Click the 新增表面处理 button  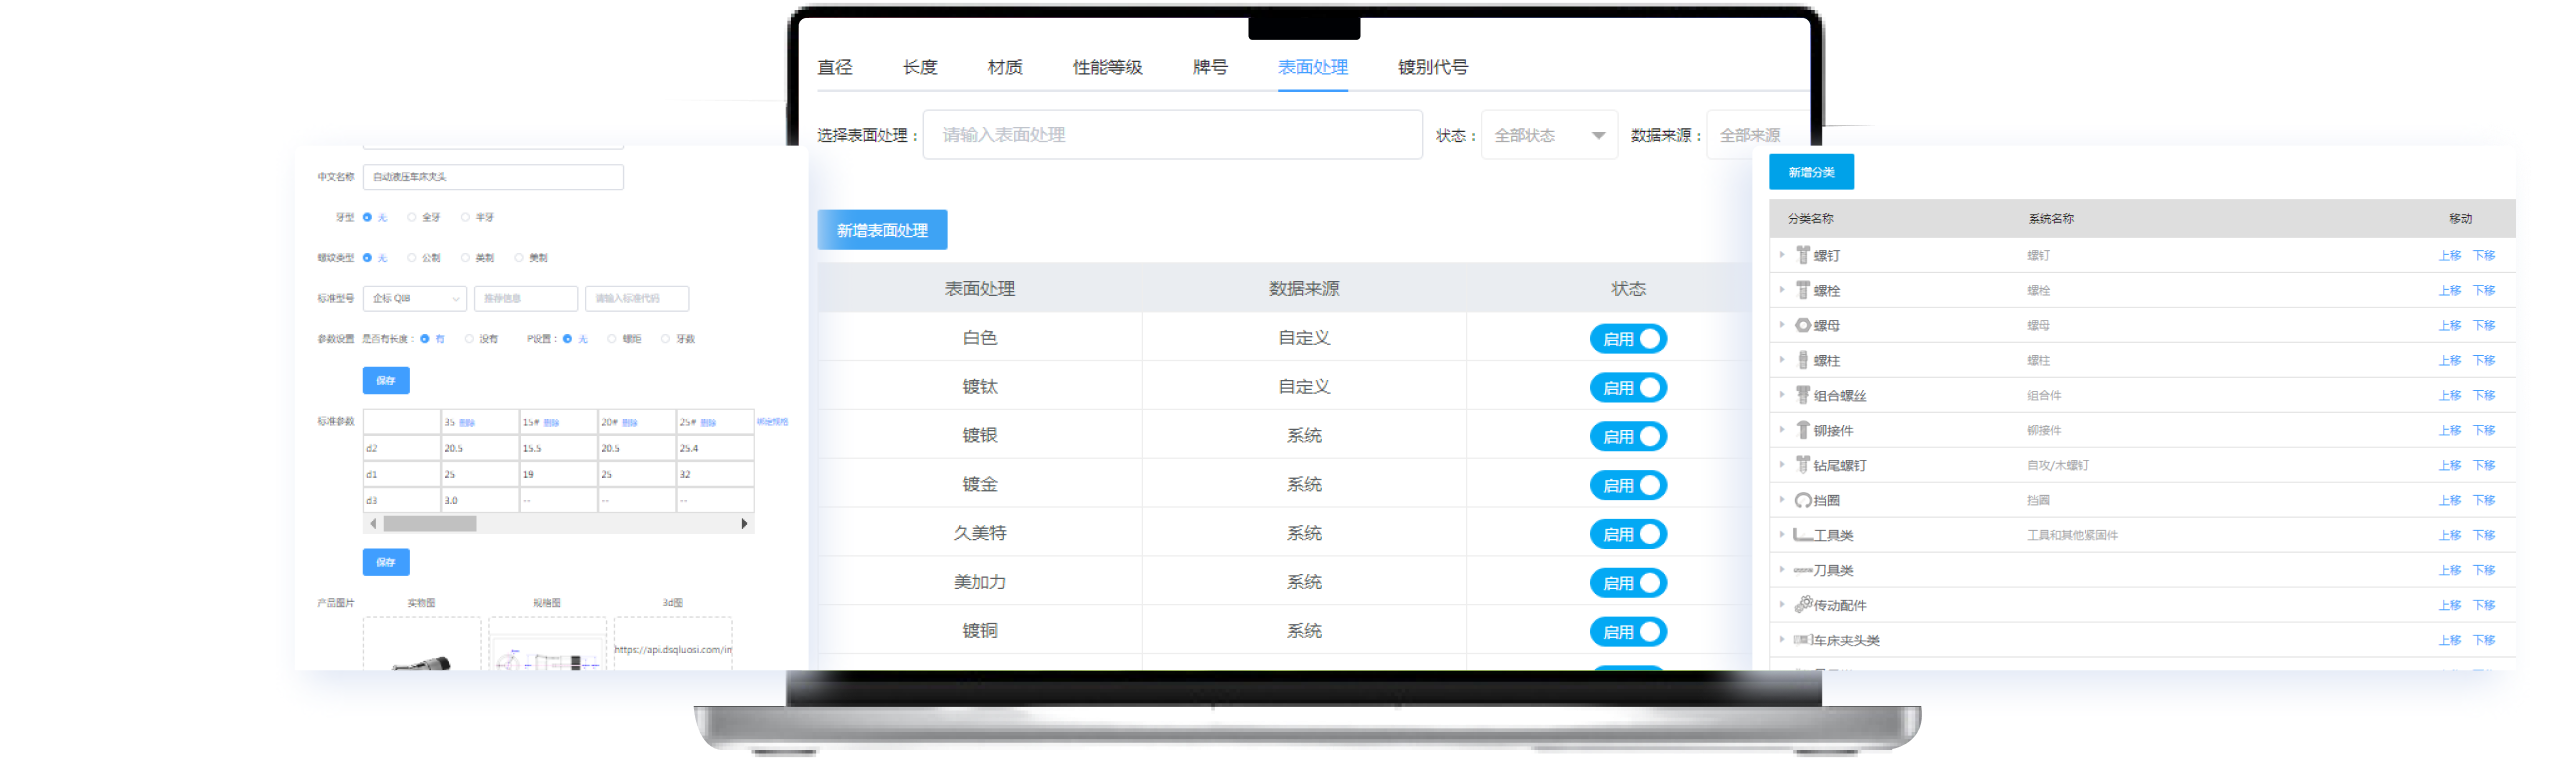pyautogui.click(x=882, y=230)
